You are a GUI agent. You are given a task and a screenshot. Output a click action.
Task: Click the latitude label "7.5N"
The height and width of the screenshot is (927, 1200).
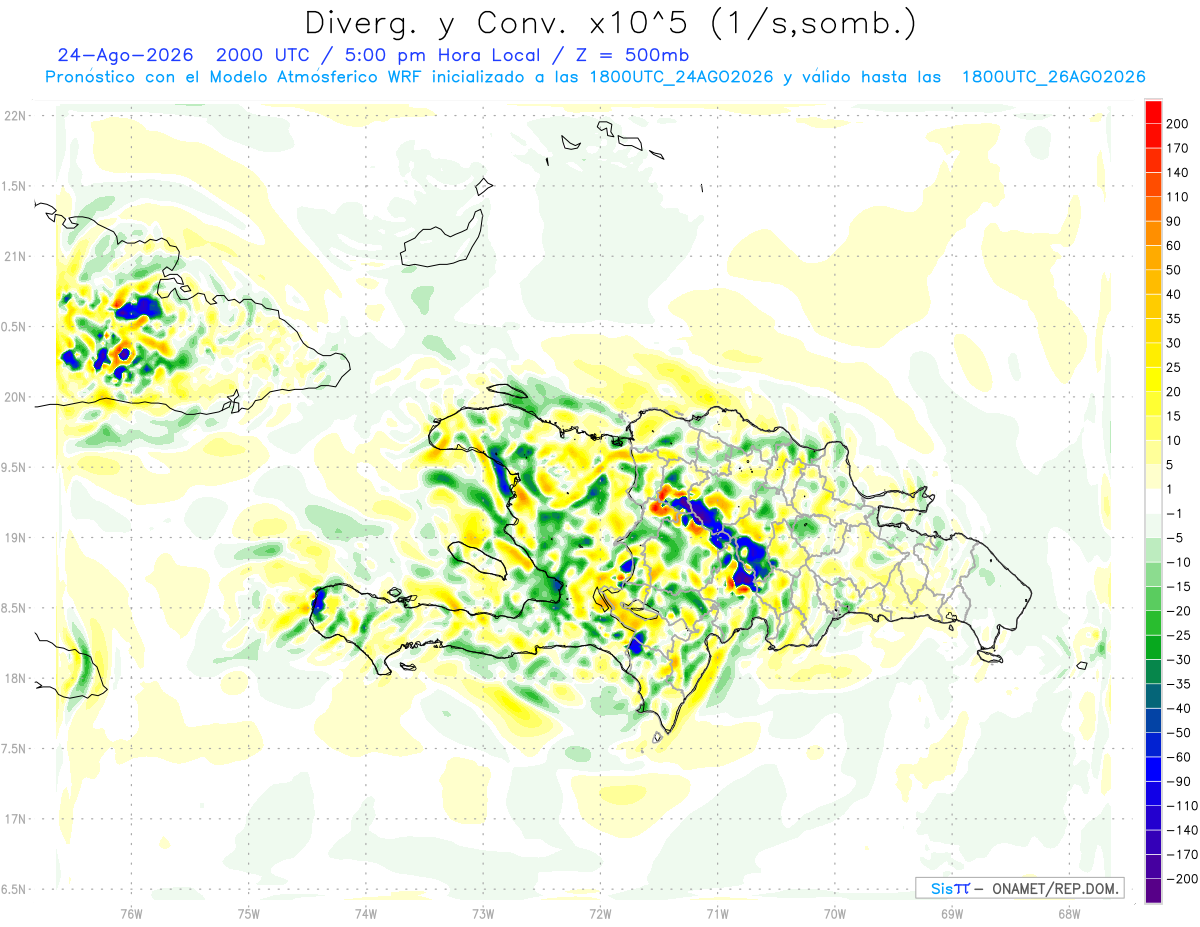15,749
